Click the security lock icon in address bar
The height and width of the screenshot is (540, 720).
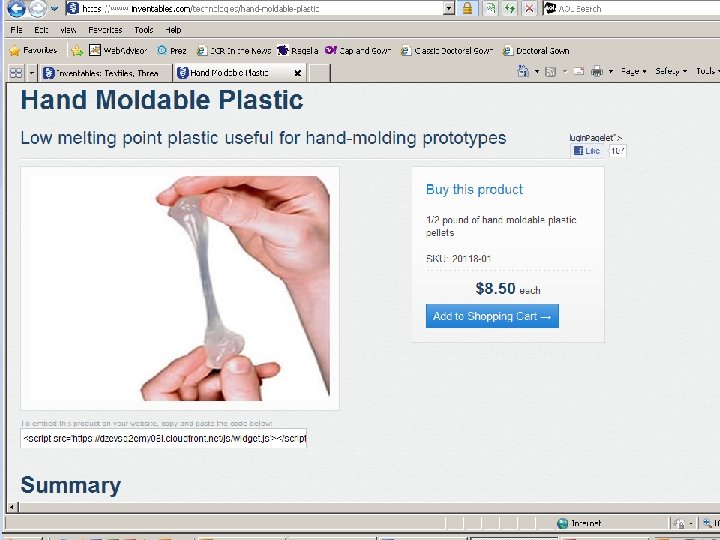tap(467, 8)
